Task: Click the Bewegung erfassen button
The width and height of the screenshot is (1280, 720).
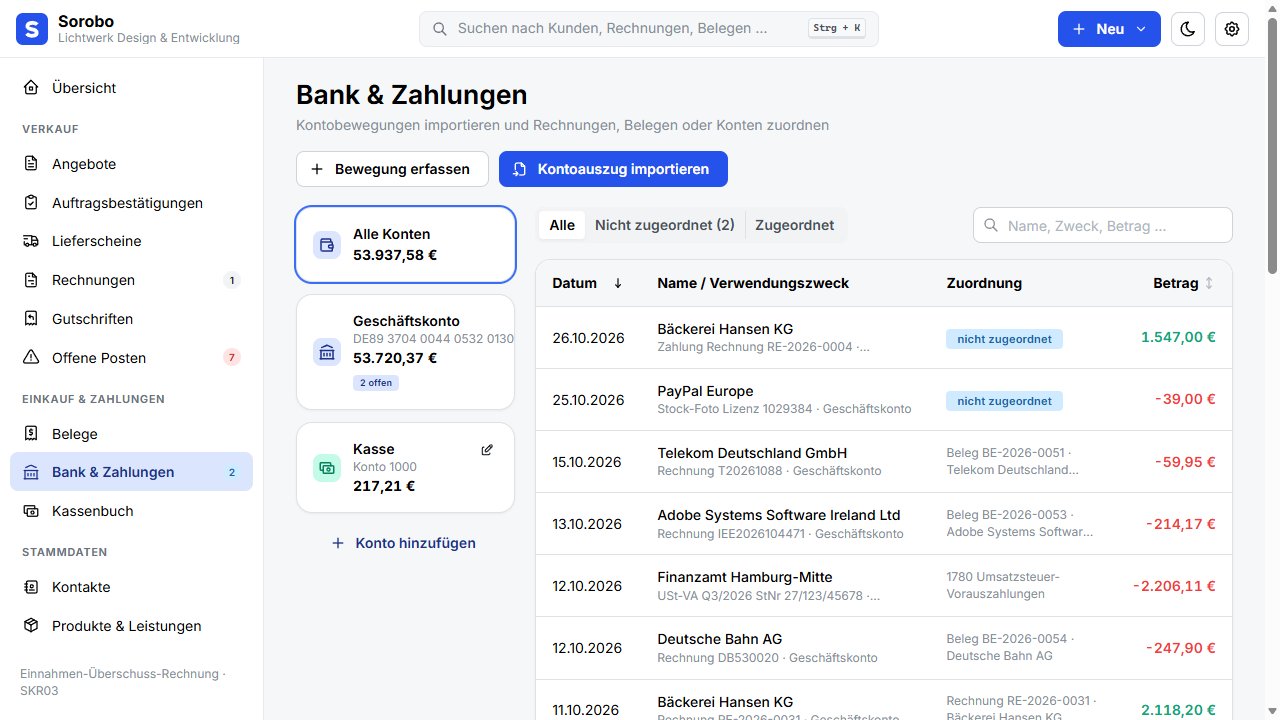Action: coord(392,169)
